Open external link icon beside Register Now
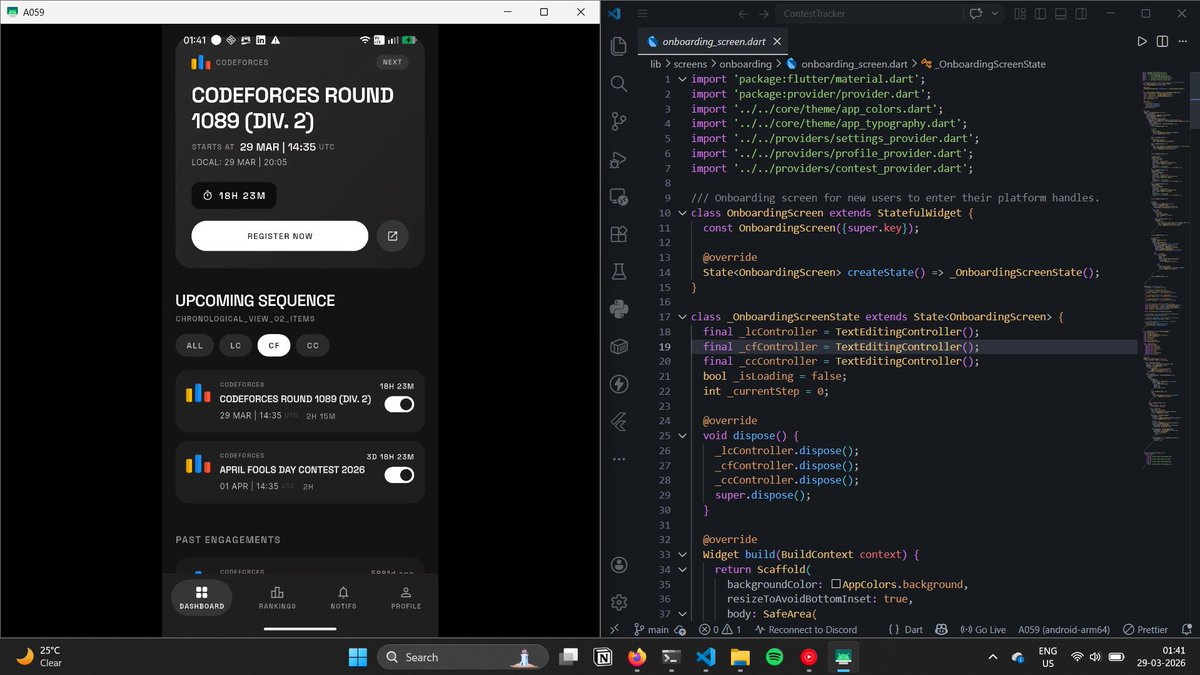Screen dimensions: 1200x675 392,236
